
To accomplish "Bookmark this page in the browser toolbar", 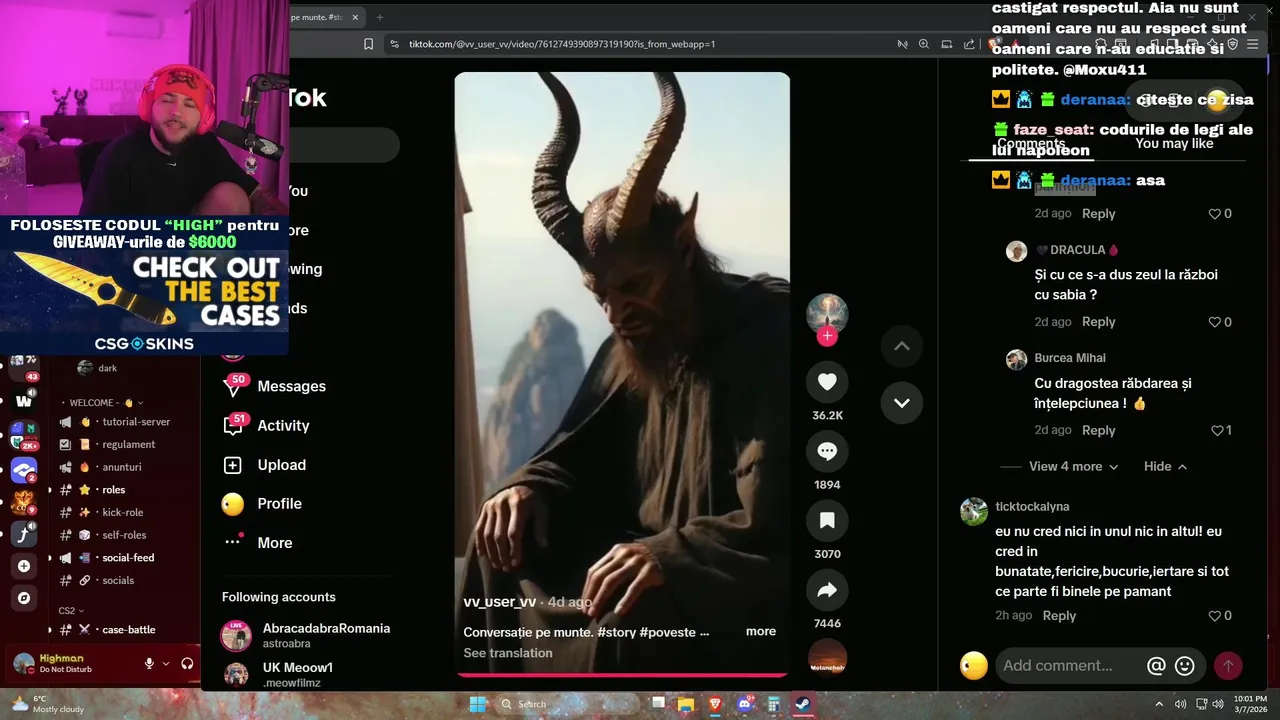I will (369, 44).
